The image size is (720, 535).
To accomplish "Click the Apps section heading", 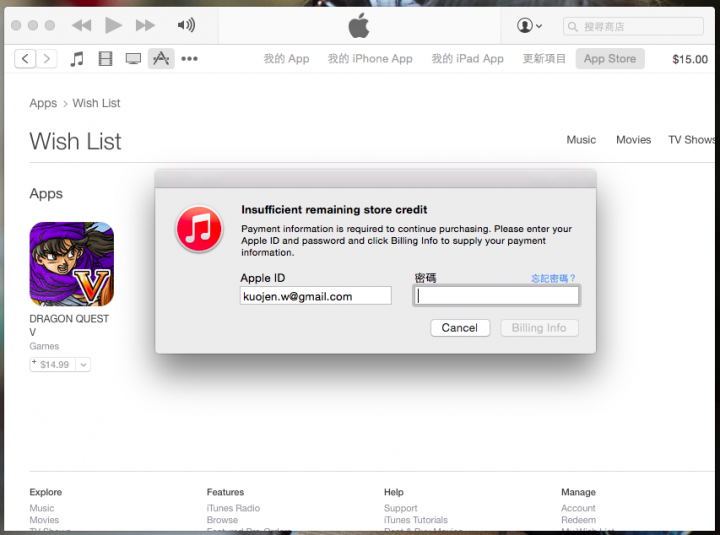I will (46, 194).
